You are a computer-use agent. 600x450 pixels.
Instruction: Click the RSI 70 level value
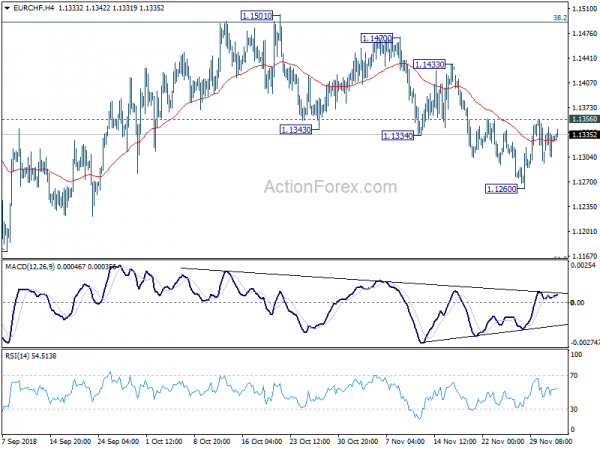(x=574, y=376)
